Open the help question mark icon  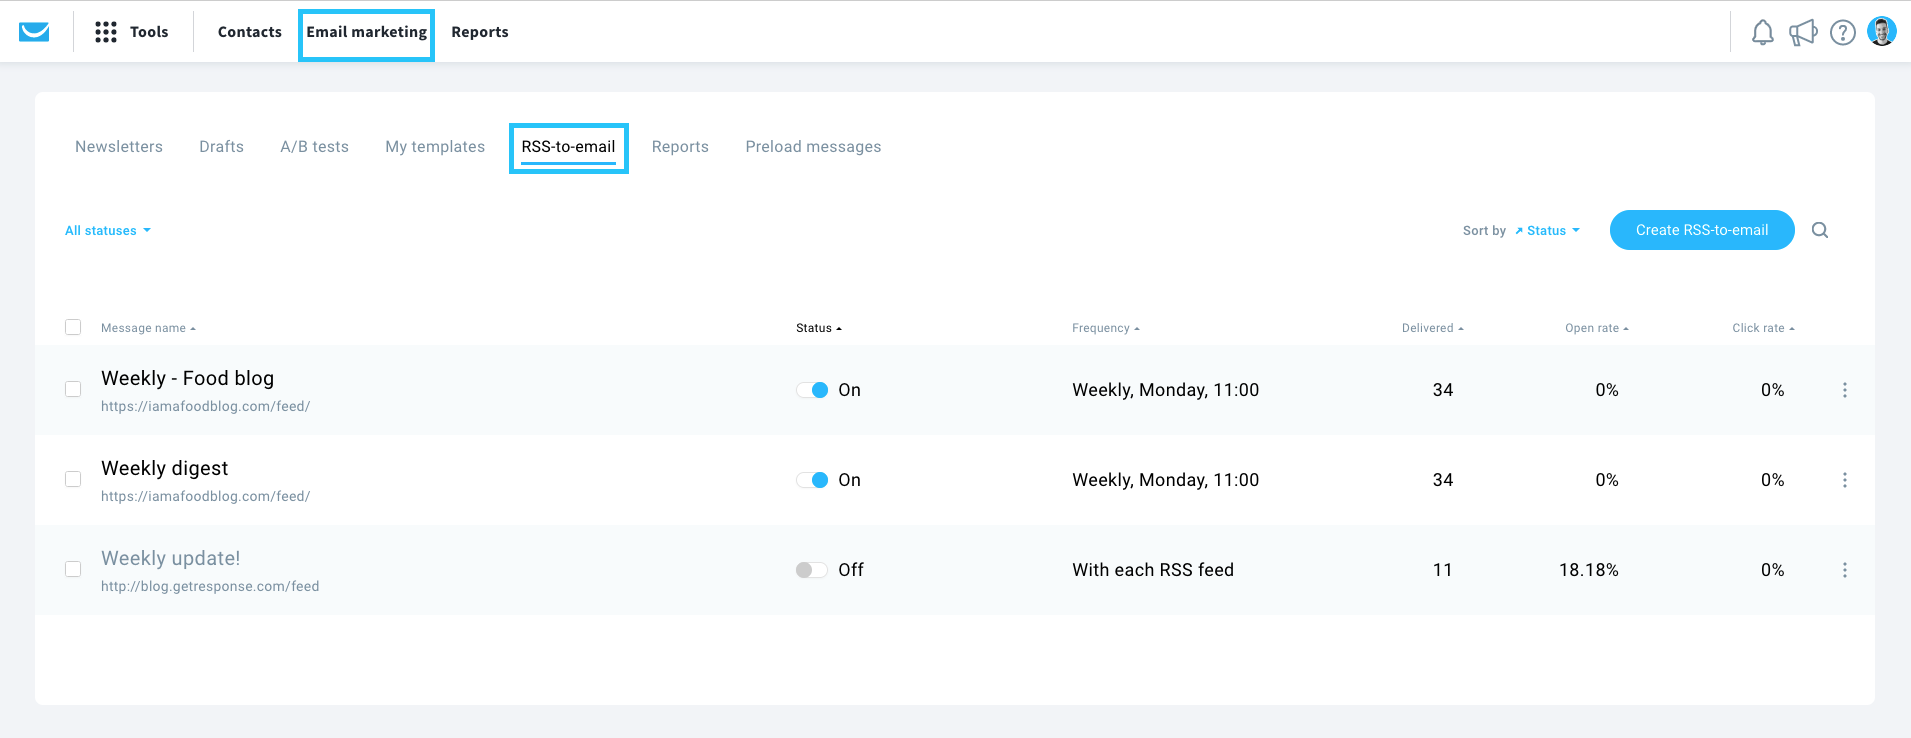1843,33
